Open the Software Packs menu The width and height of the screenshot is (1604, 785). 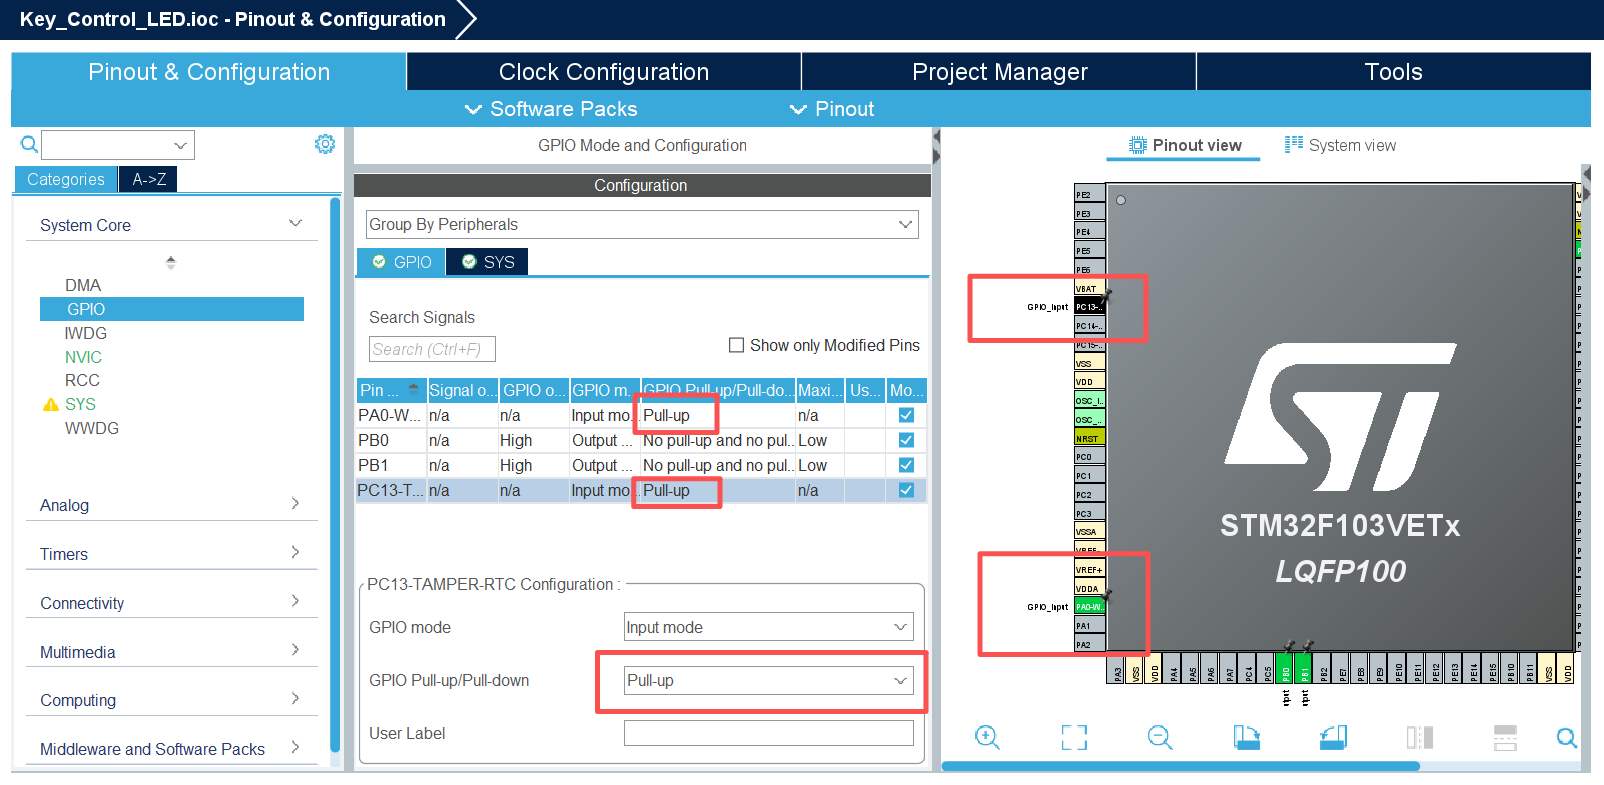[551, 109]
